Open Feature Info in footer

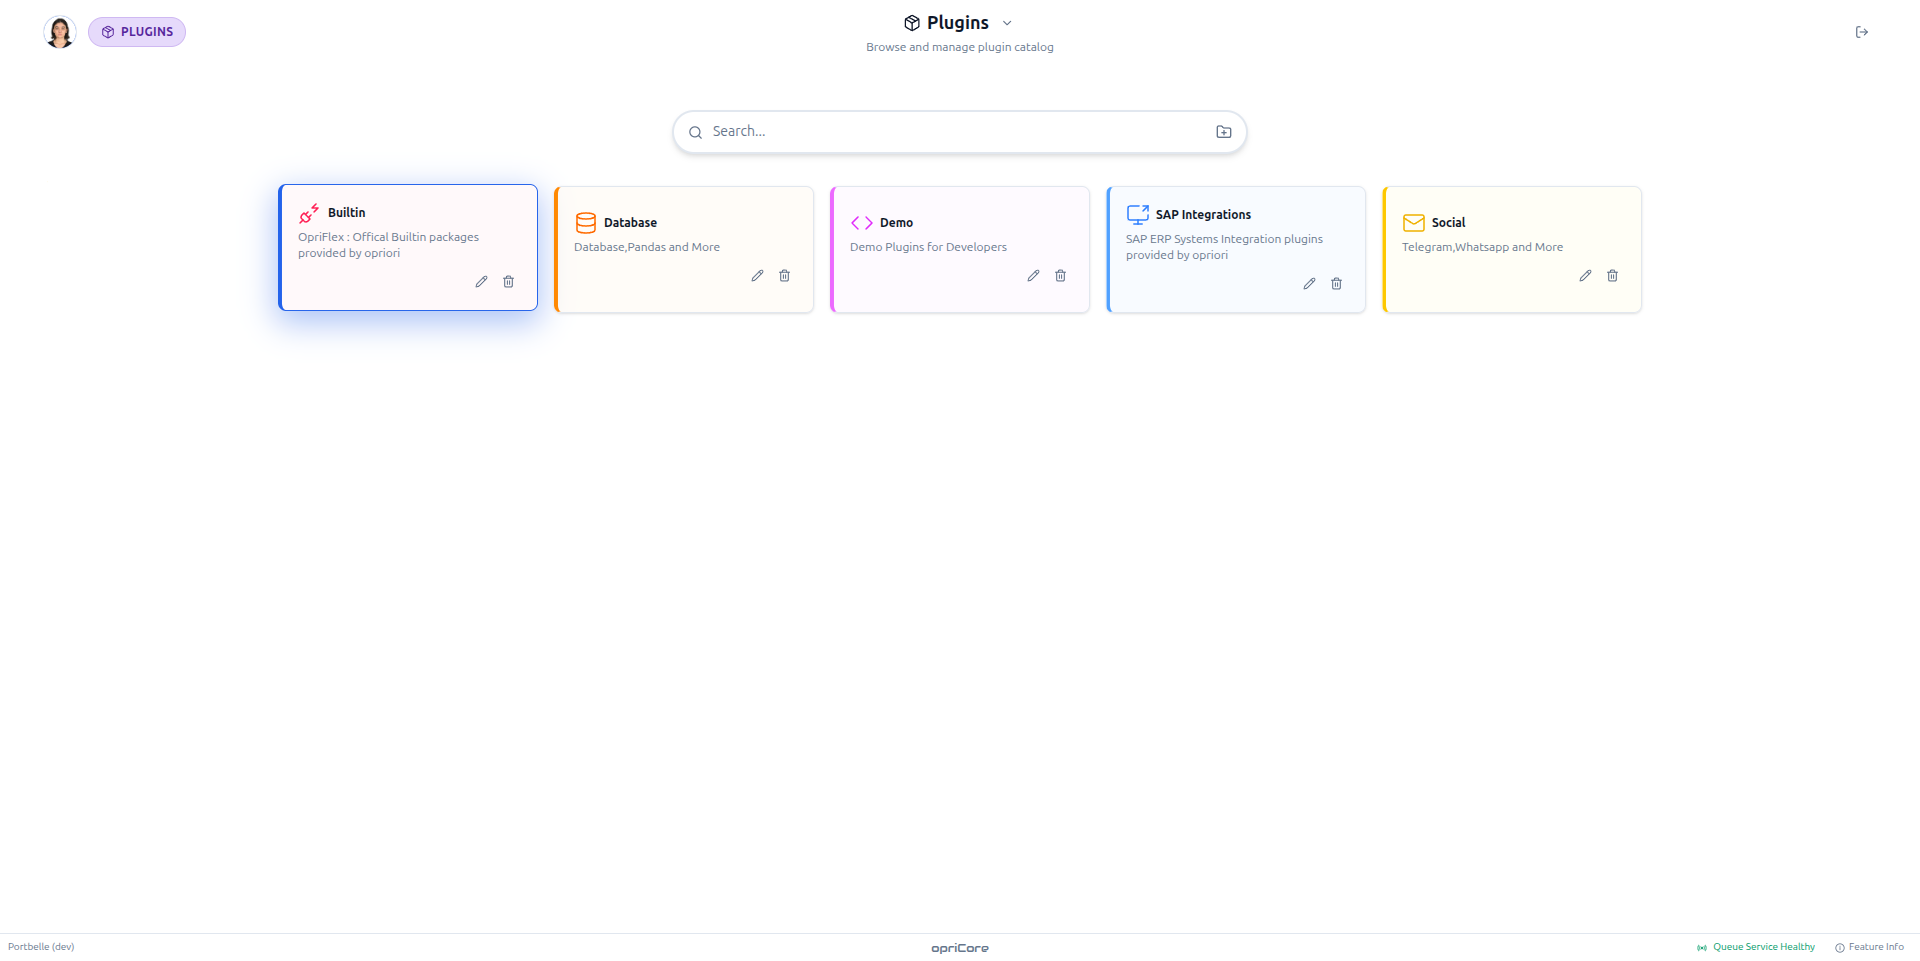tap(1869, 947)
